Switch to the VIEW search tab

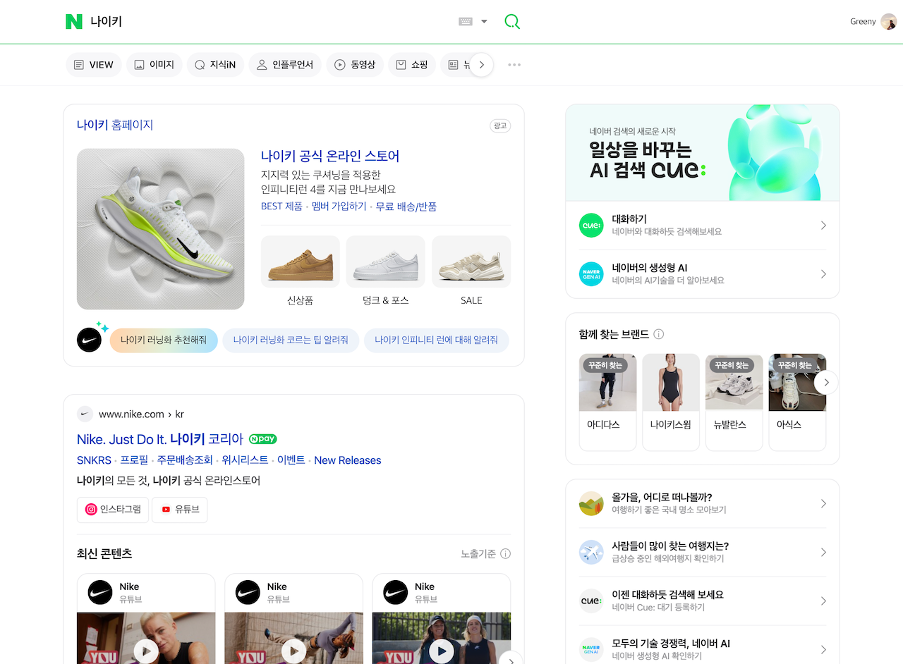tap(93, 64)
